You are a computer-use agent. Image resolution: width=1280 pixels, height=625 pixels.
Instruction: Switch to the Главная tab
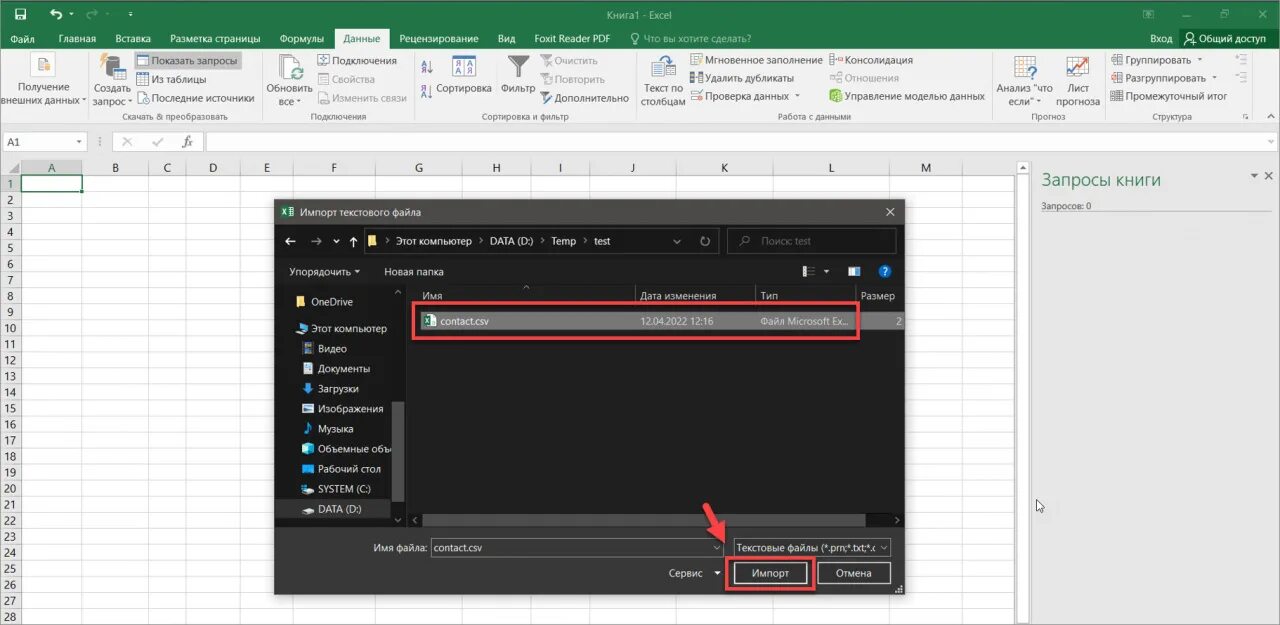point(77,39)
